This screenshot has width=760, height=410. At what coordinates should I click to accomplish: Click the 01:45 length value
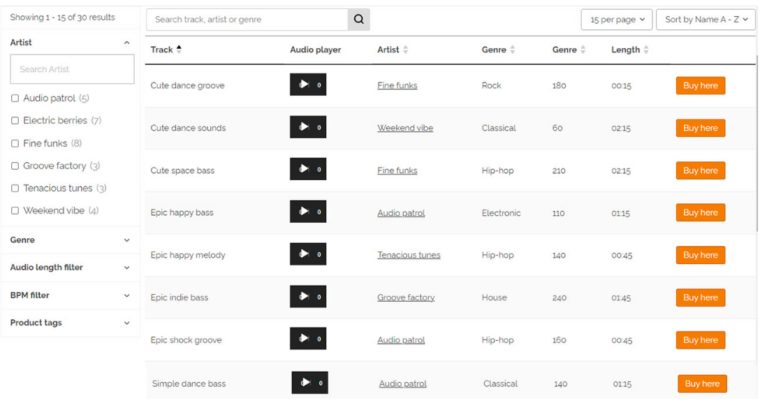[x=621, y=298]
